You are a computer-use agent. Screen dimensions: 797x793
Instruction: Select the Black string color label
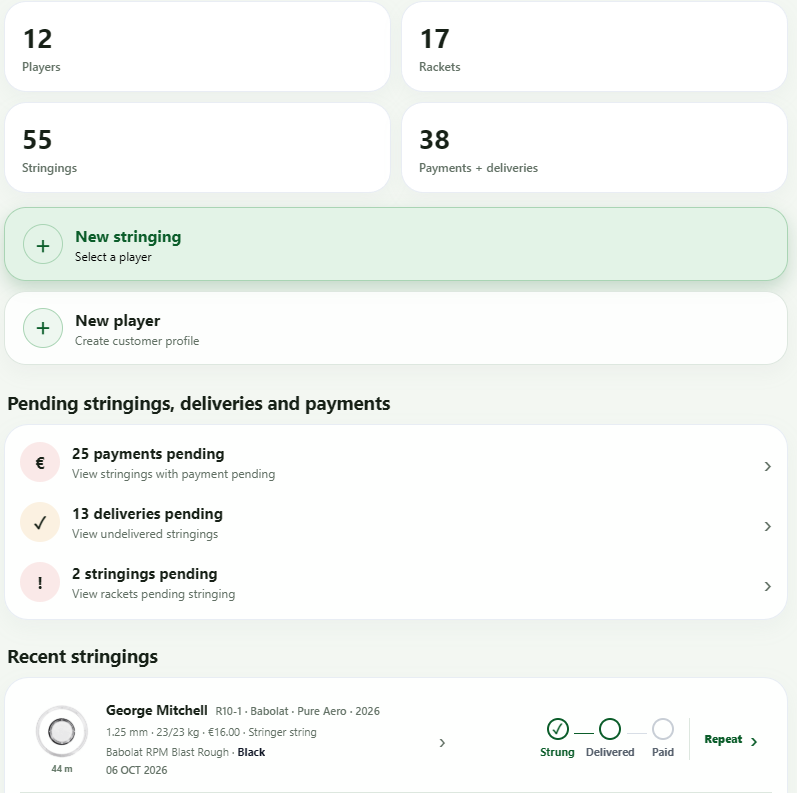(x=252, y=752)
